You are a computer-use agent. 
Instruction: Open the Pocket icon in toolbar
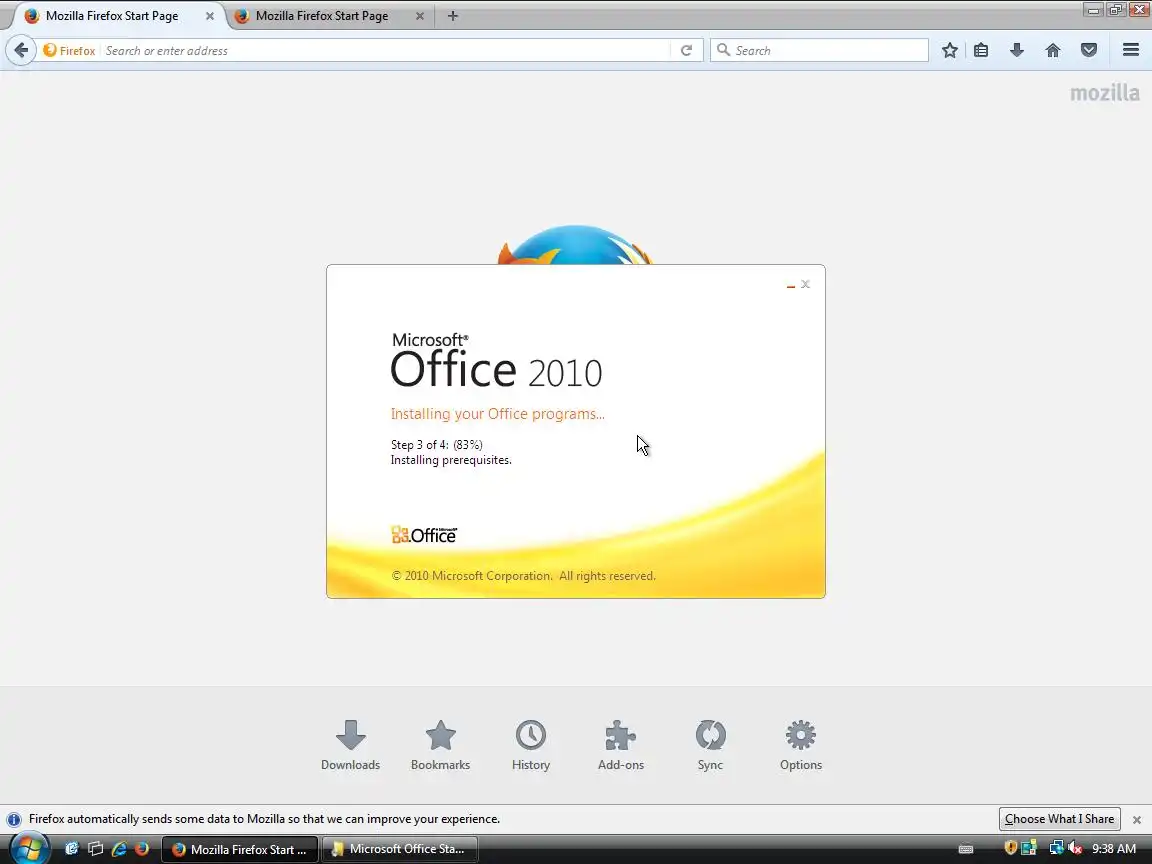(1089, 50)
